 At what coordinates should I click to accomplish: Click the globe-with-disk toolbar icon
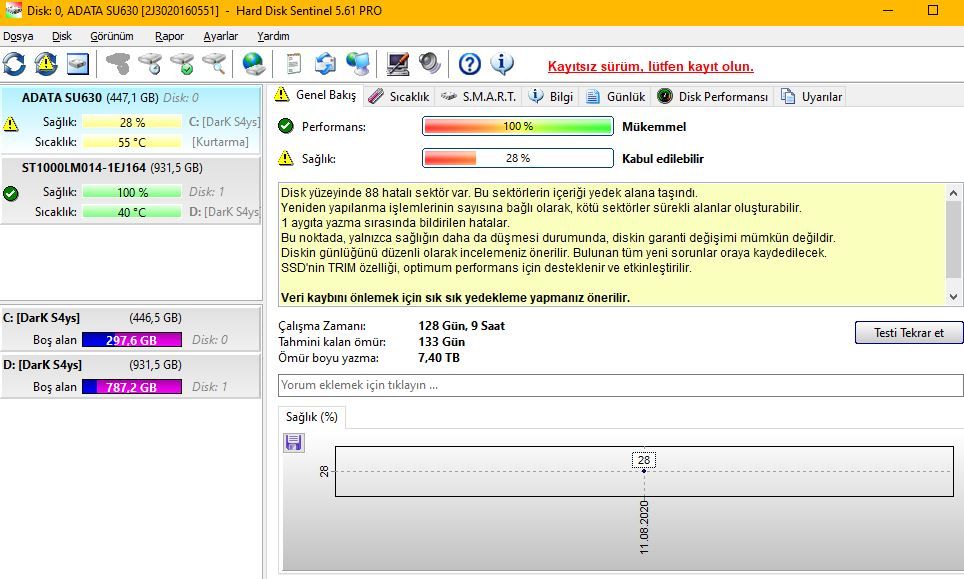[x=253, y=64]
